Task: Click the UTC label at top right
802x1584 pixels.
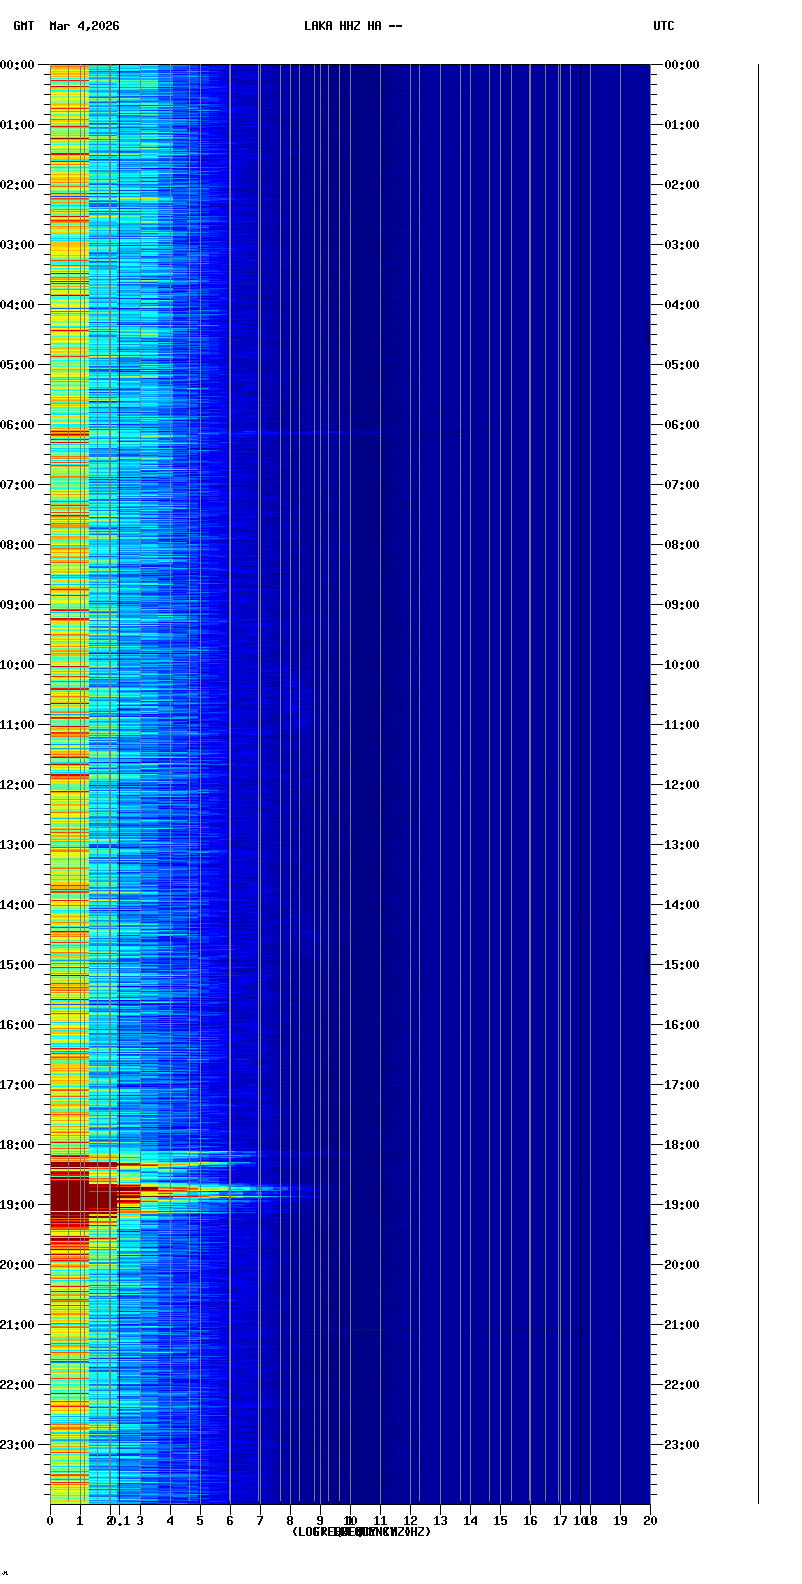Action: click(x=664, y=26)
